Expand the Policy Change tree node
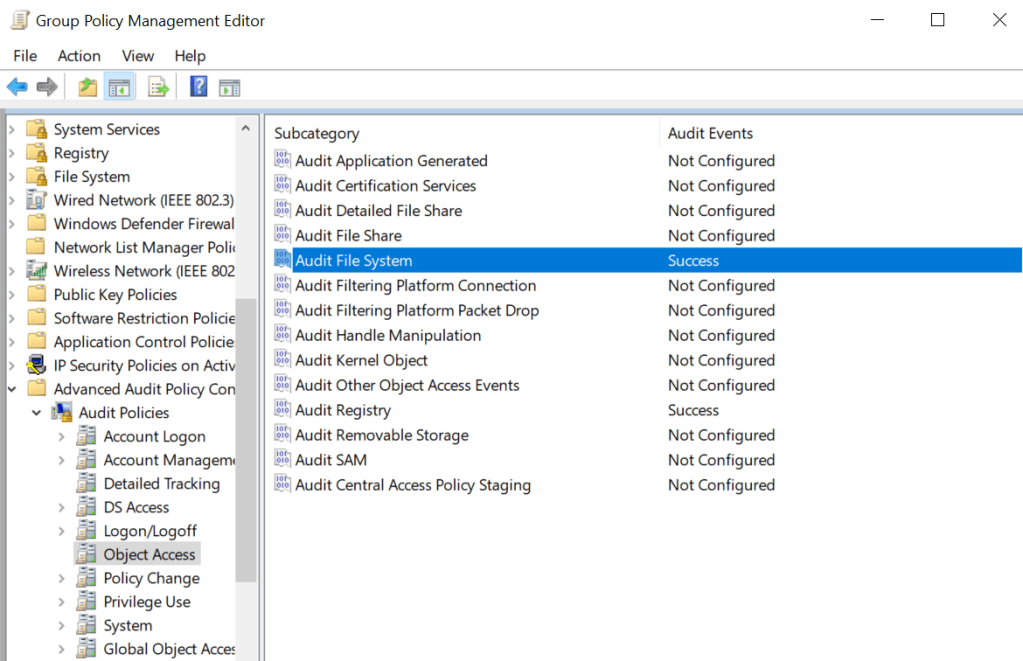1023x661 pixels. point(61,578)
